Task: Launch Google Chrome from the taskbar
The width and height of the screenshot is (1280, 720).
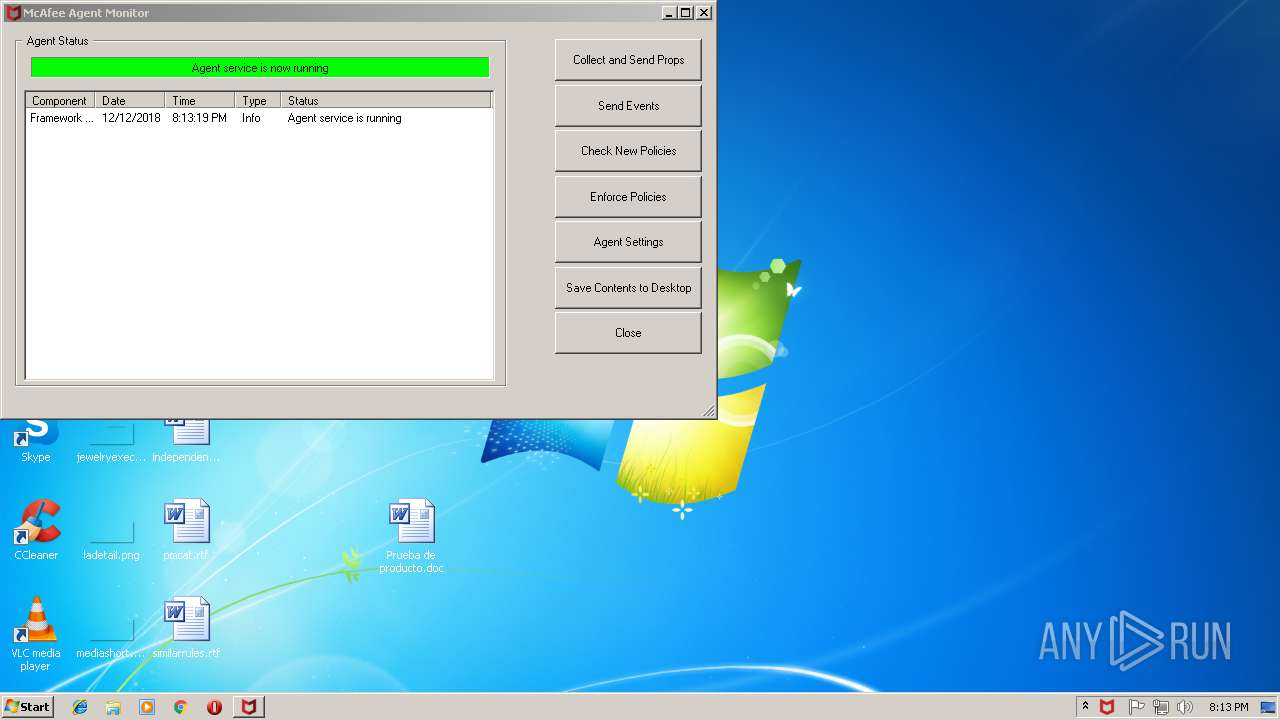Action: coord(180,707)
